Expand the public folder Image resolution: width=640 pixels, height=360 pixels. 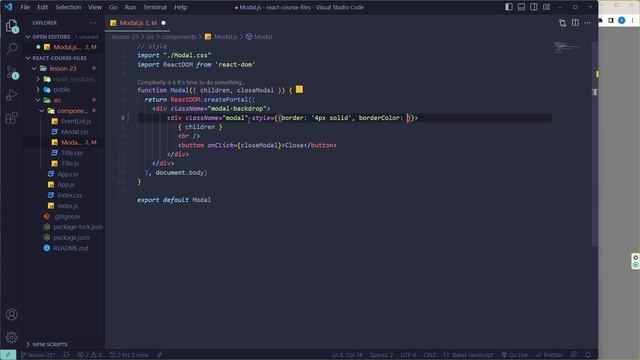(63, 89)
